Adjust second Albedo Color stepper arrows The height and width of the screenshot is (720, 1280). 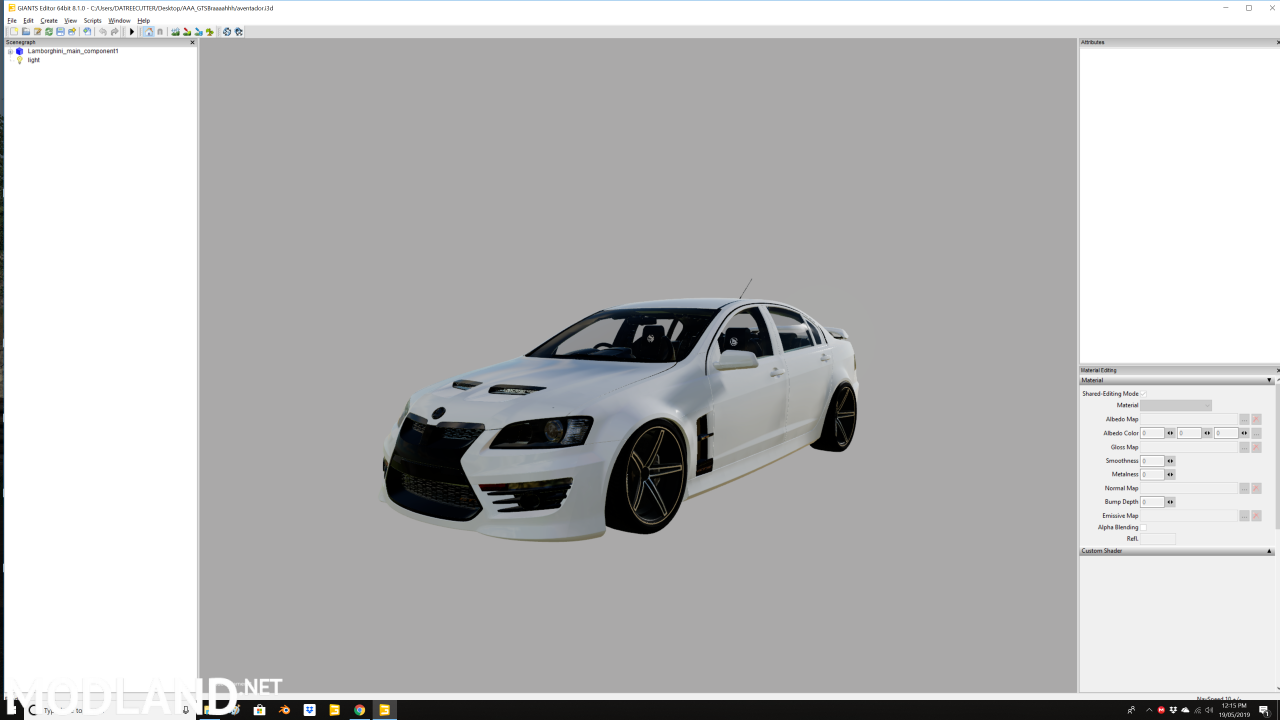pos(1207,433)
